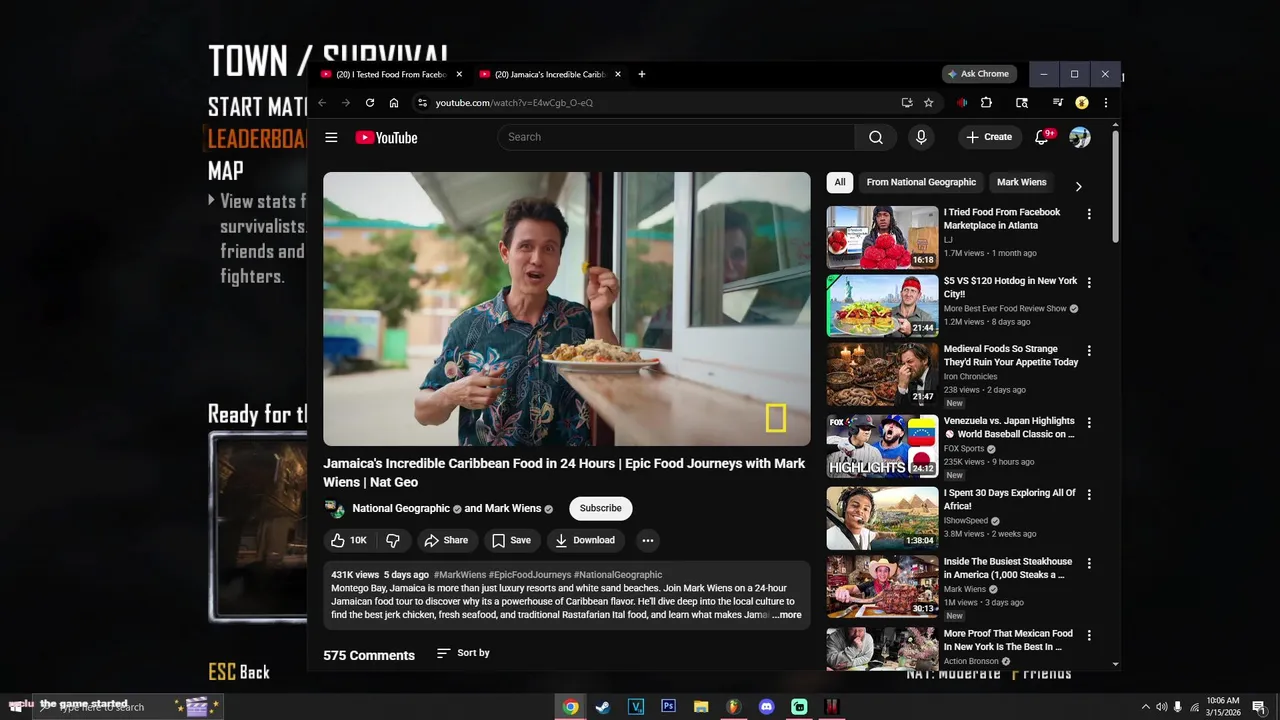Open the Sort by comments dropdown
Image resolution: width=1280 pixels, height=720 pixels.
click(x=463, y=653)
